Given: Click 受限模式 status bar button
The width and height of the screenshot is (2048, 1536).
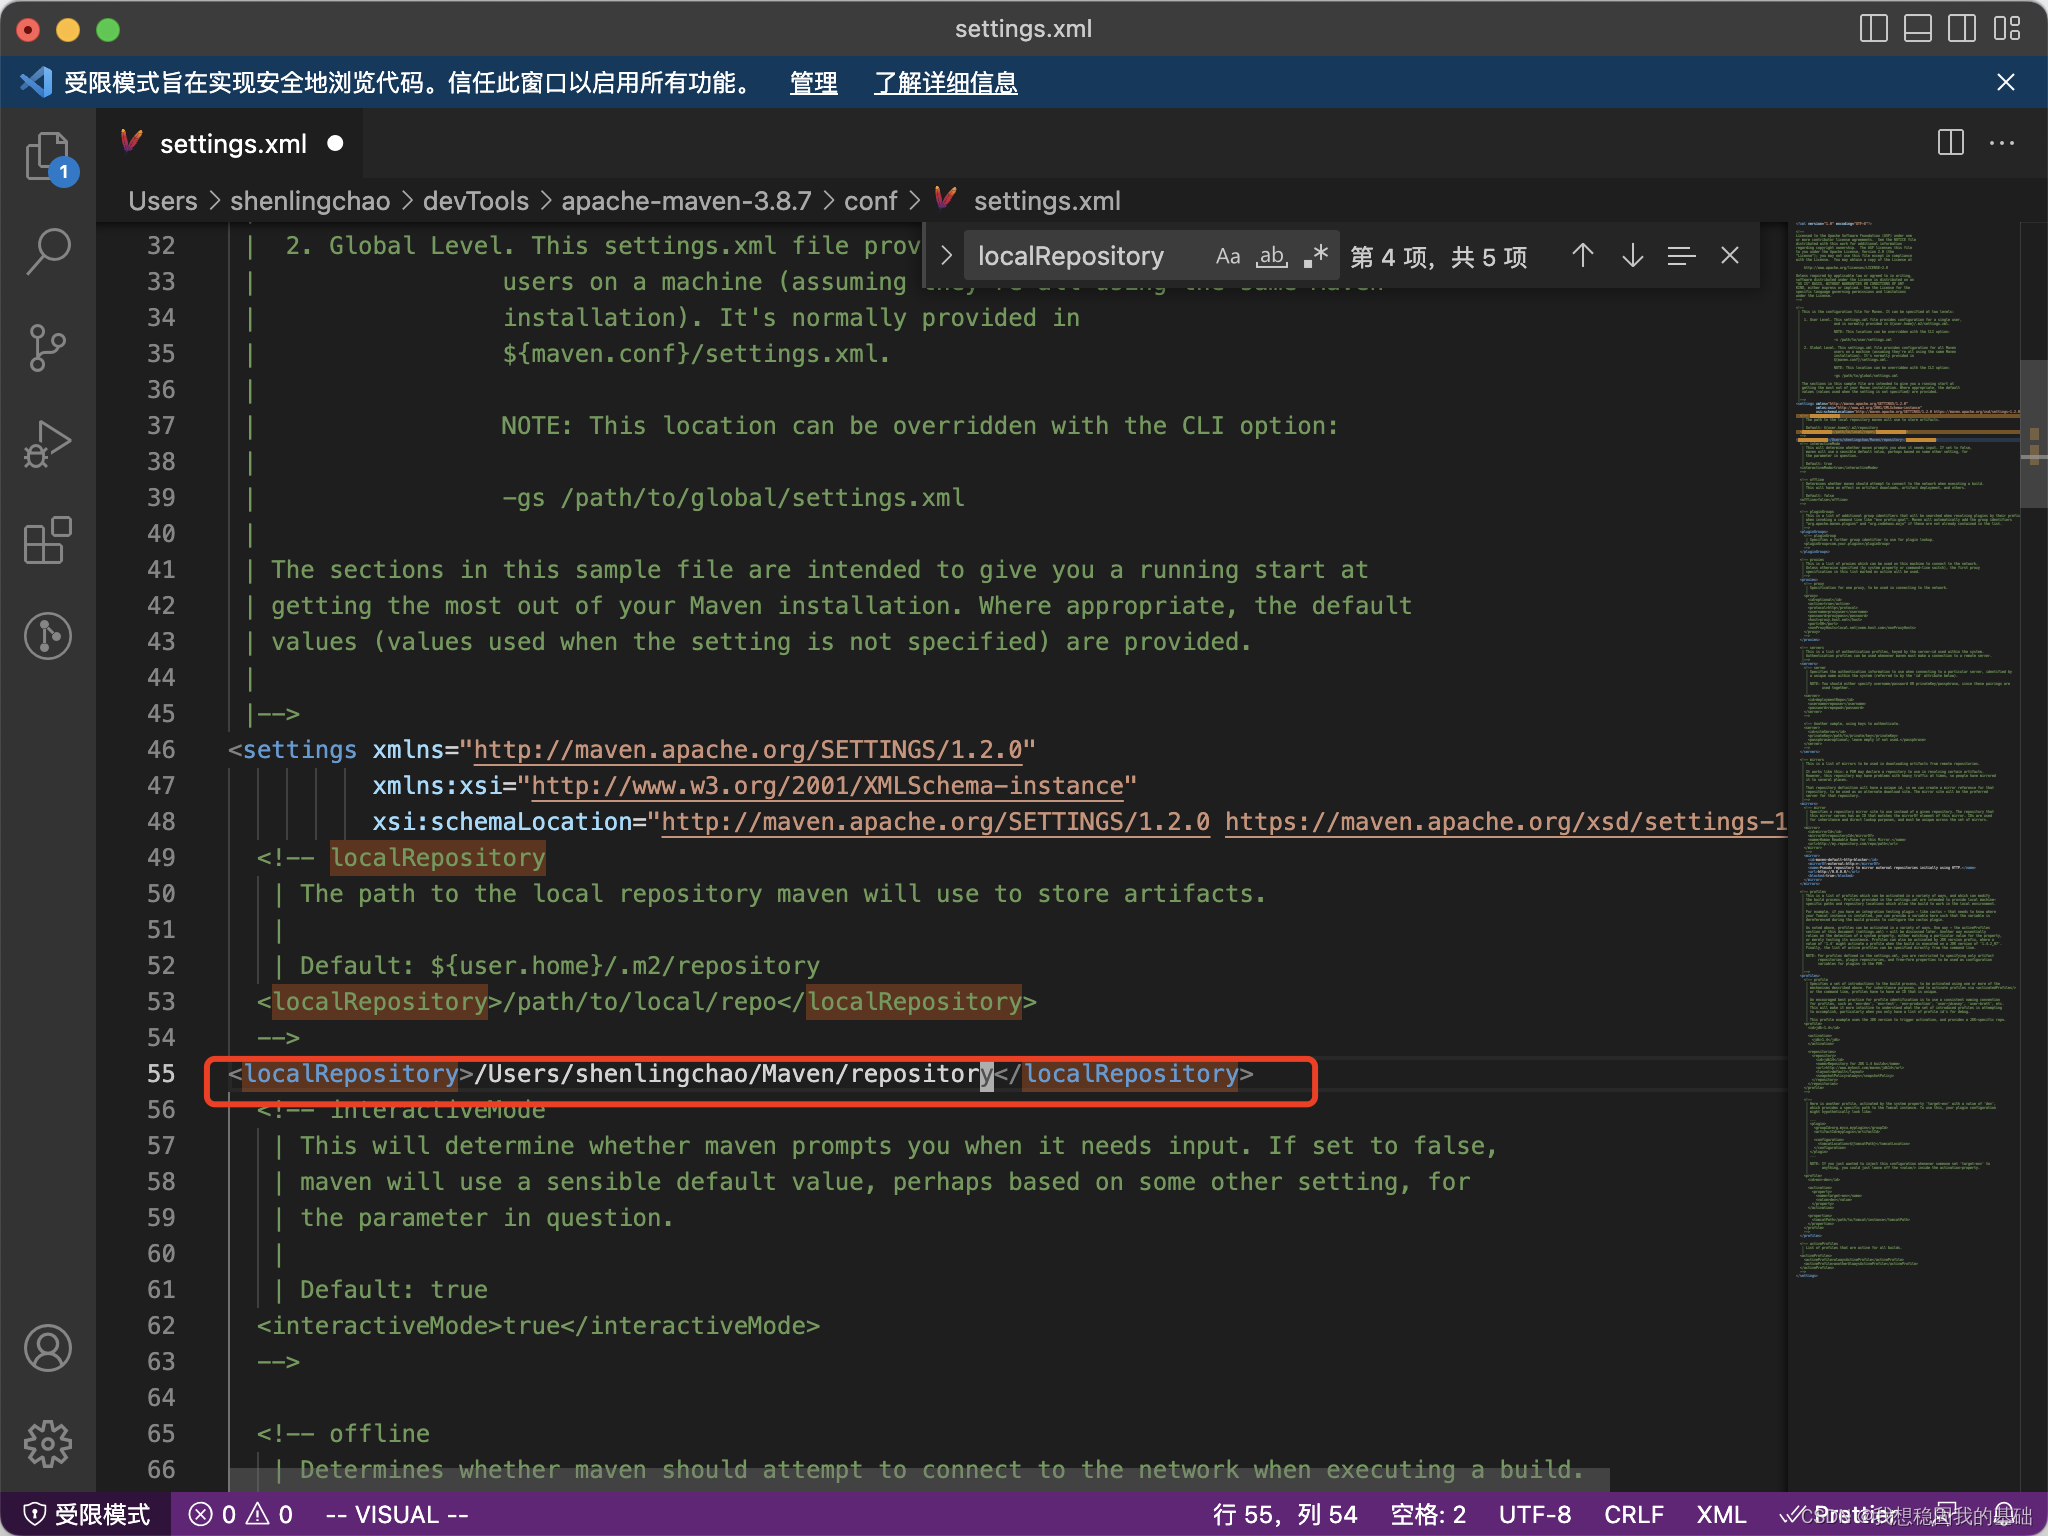Looking at the screenshot, I should pyautogui.click(x=86, y=1514).
